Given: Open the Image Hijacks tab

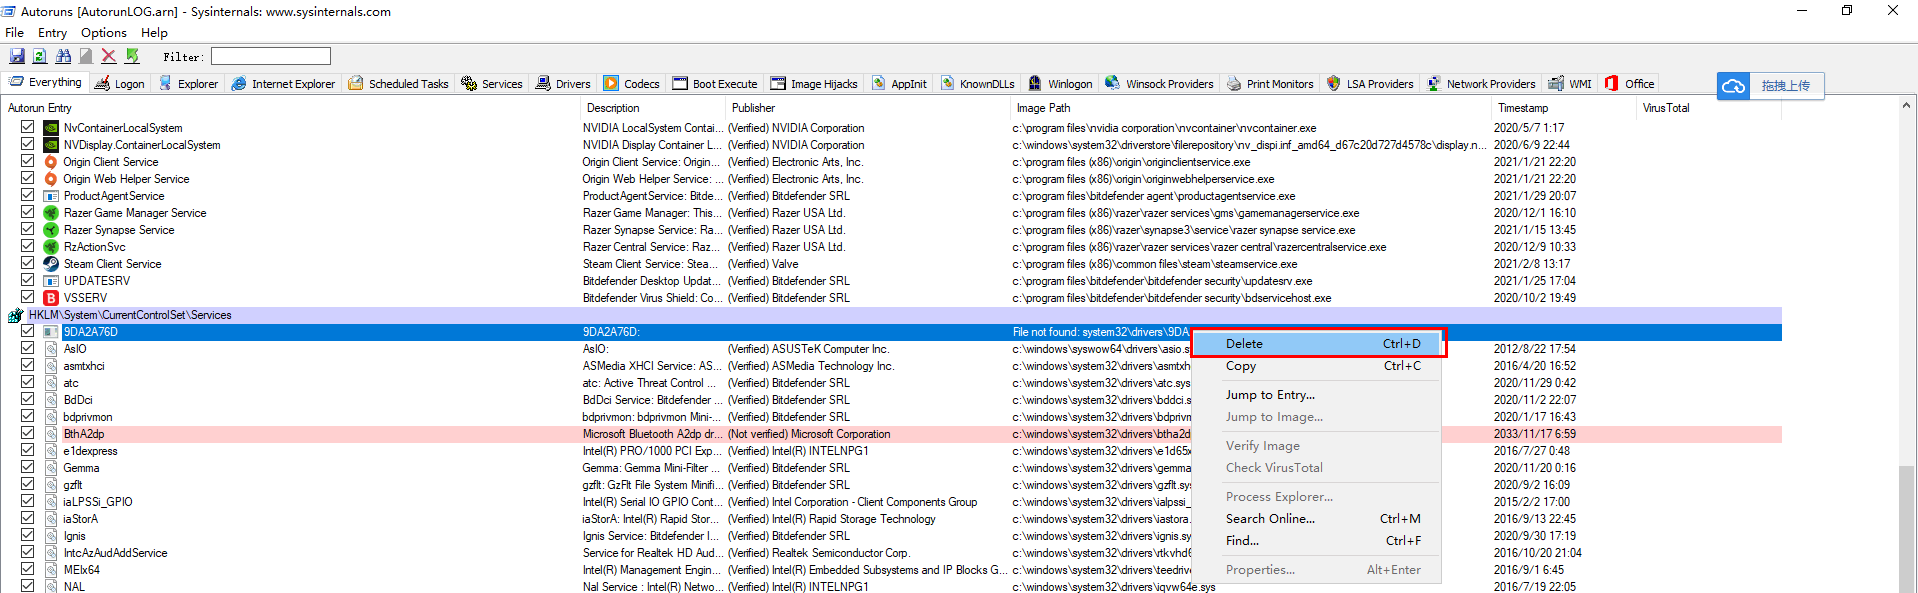Looking at the screenshot, I should click(x=814, y=84).
